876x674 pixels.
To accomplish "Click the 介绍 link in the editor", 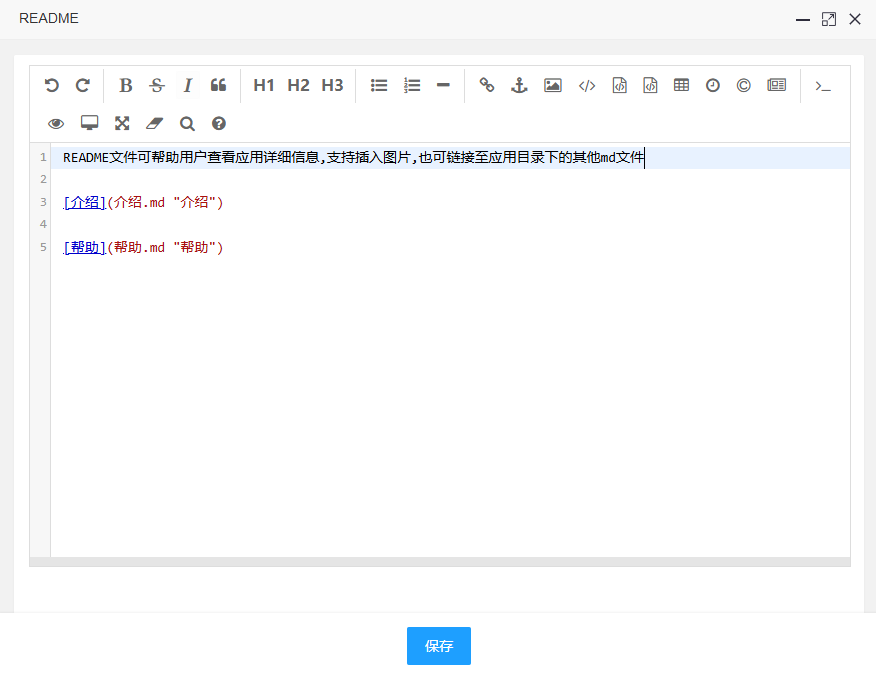I will (84, 203).
